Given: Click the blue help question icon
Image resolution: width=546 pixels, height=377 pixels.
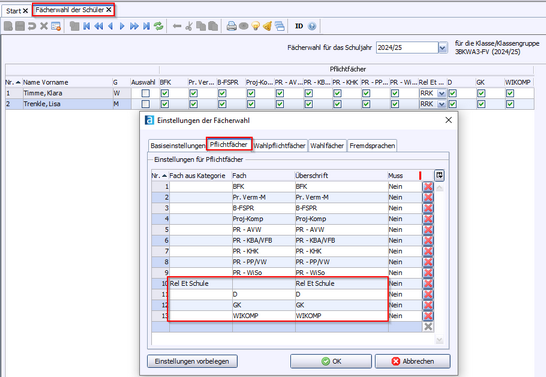Looking at the screenshot, I should pos(312,26).
